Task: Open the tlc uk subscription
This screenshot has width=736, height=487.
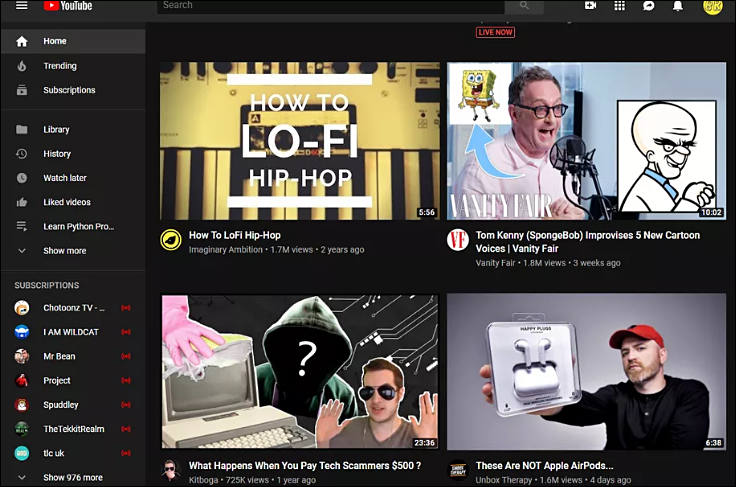Action: [x=73, y=453]
